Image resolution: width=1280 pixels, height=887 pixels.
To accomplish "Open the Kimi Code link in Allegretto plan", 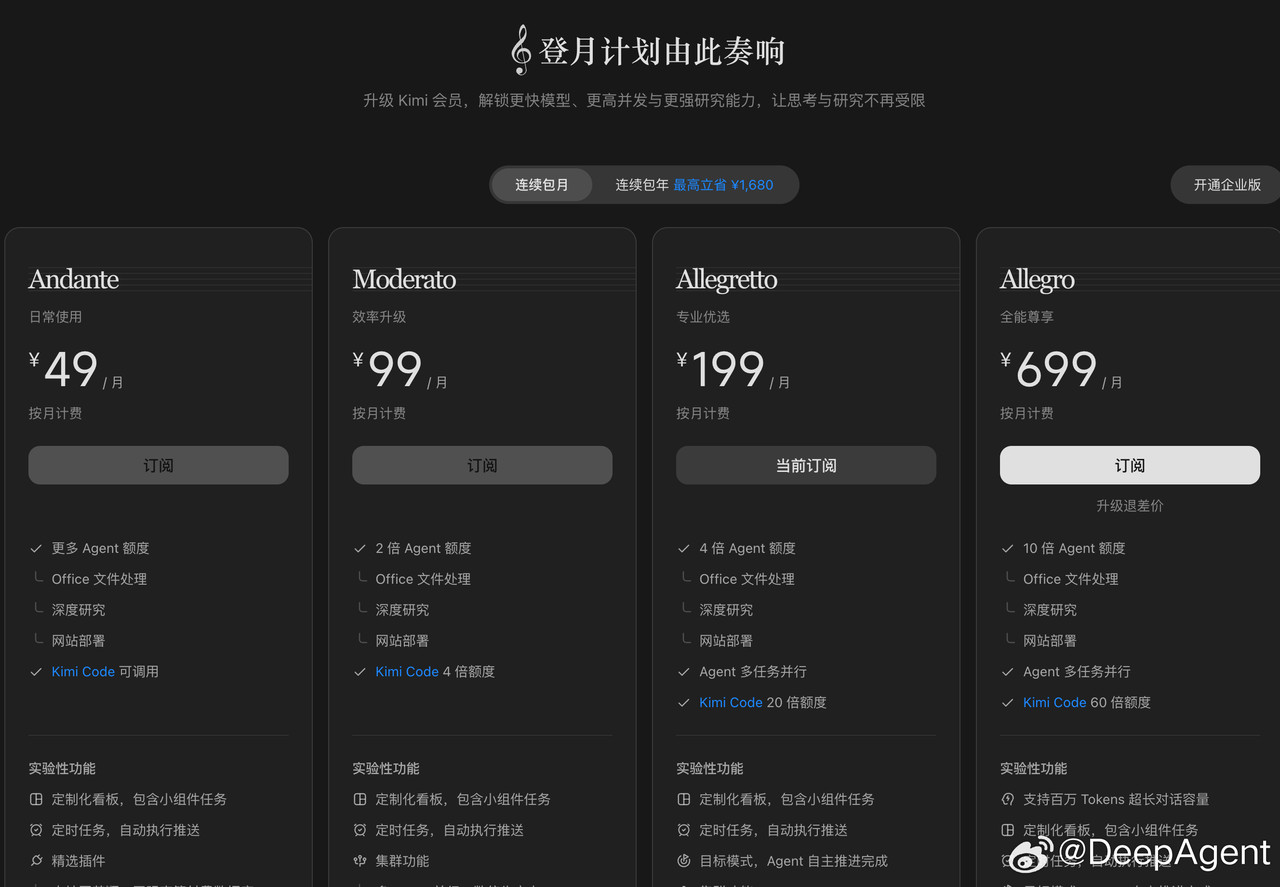I will coord(731,703).
